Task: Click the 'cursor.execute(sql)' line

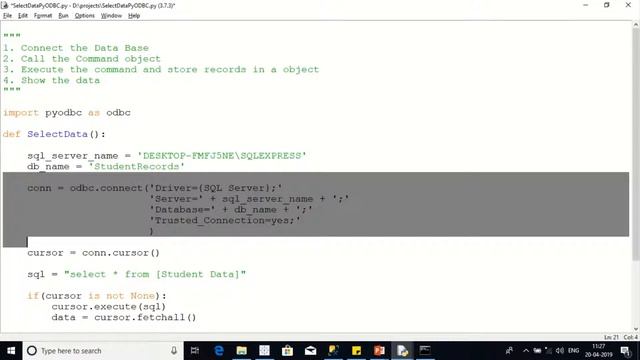Action: pyautogui.click(x=109, y=307)
